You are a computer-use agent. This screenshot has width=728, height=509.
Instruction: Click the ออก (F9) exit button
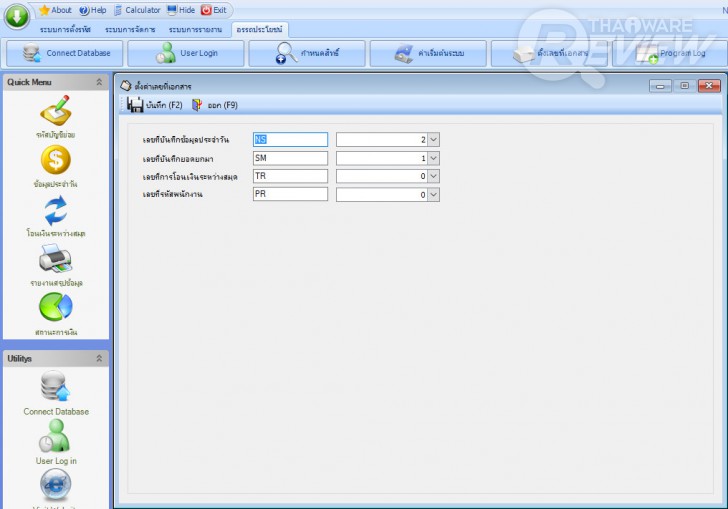click(x=214, y=105)
